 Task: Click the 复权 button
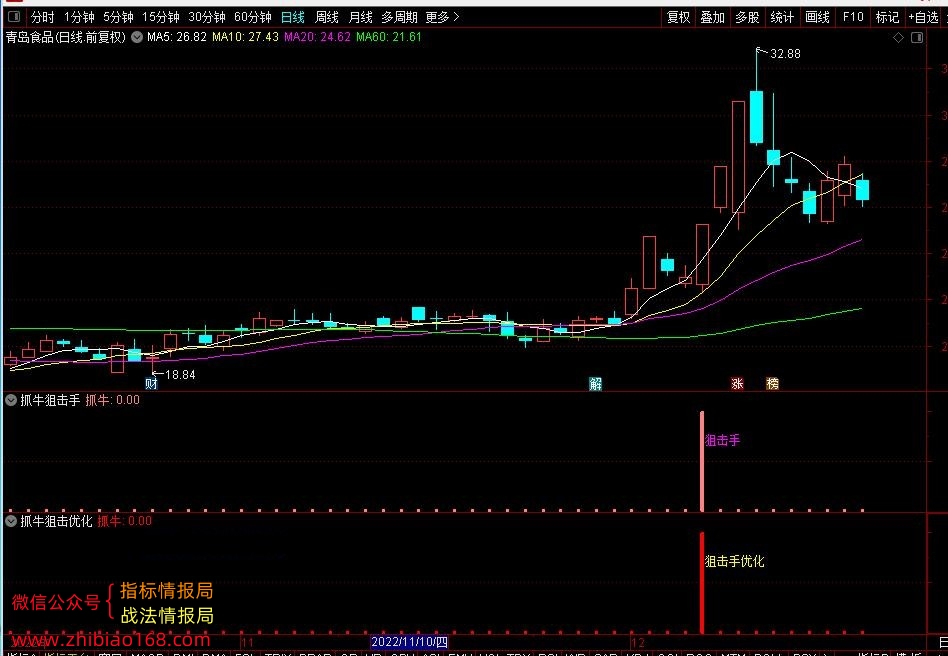pyautogui.click(x=678, y=18)
